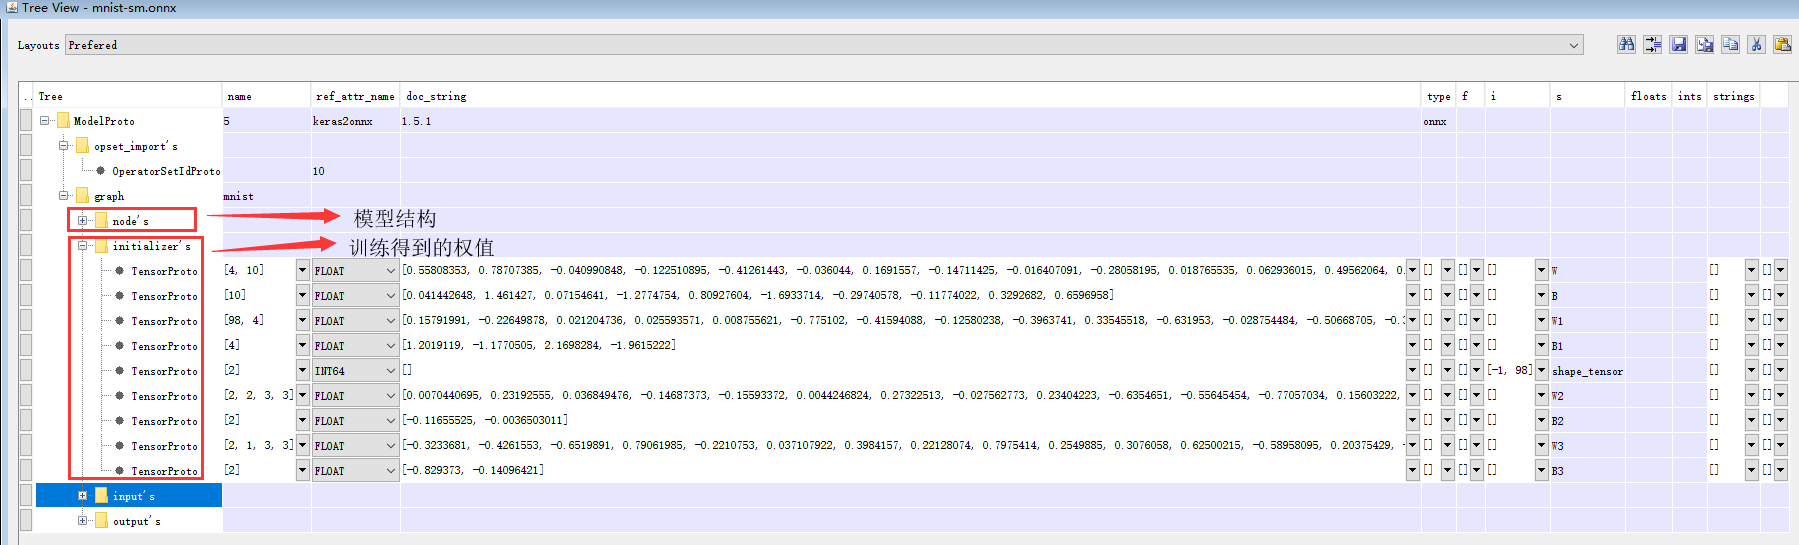Viewport: 1799px width, 545px height.
Task: Click the Save As toolbar icon
Action: coord(1704,44)
